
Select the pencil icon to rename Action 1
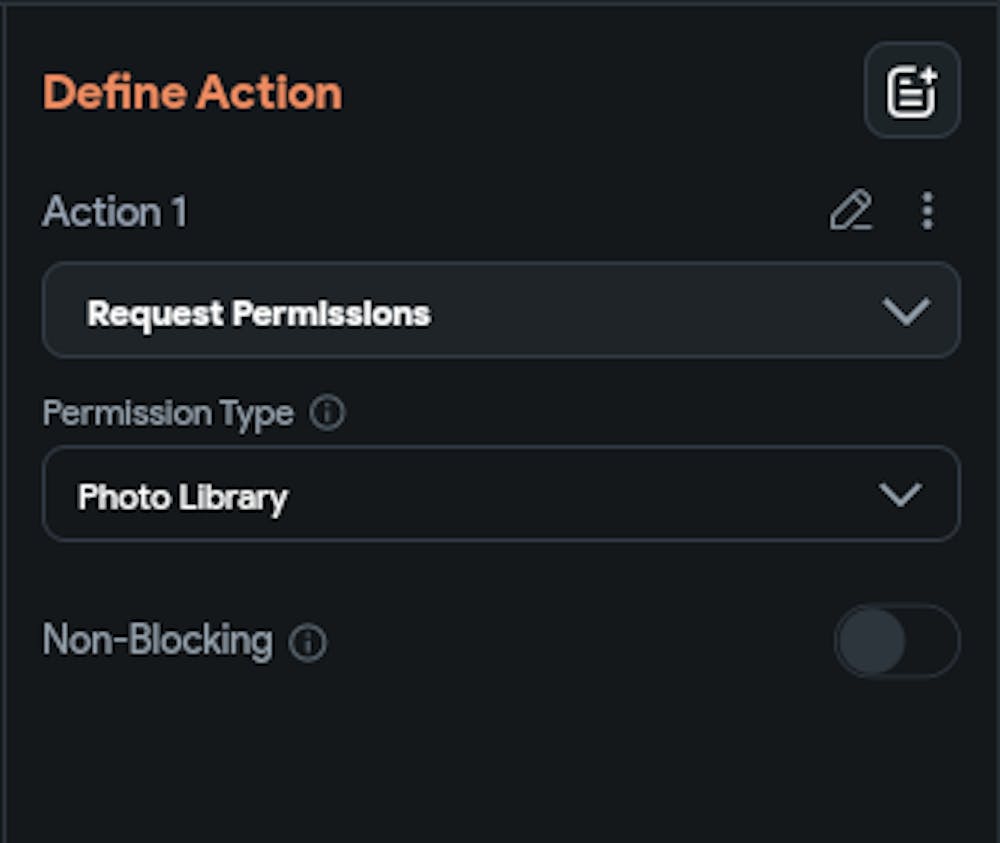pyautogui.click(x=851, y=212)
